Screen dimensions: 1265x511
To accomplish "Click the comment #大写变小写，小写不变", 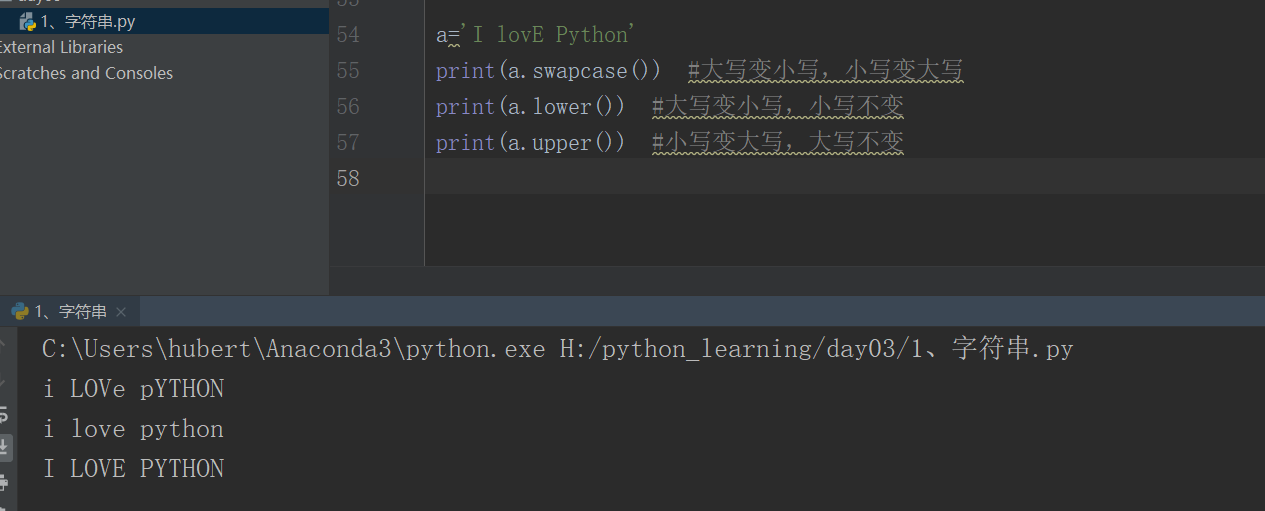I will point(778,107).
